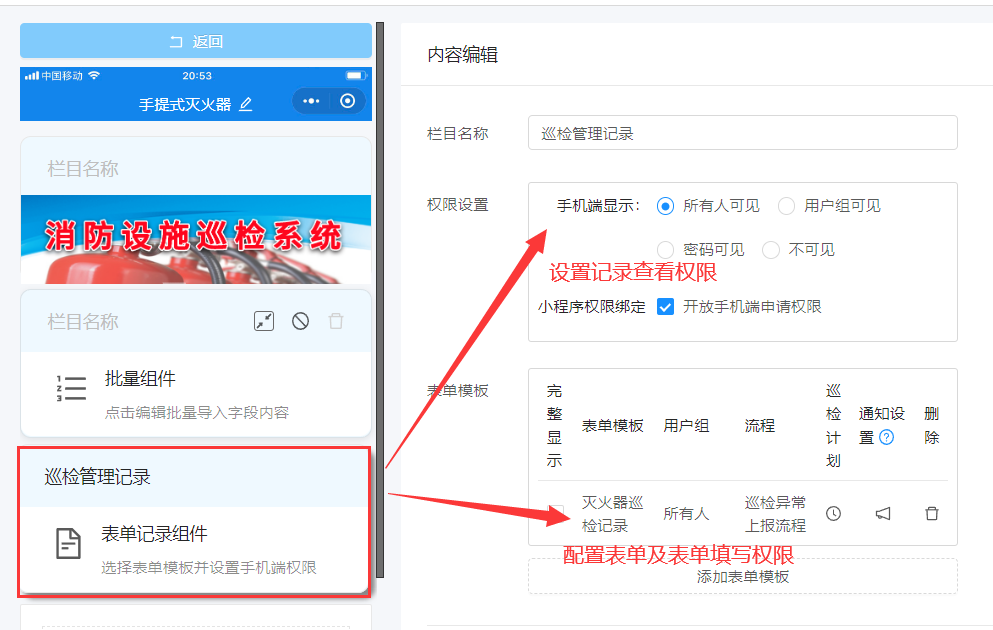Click the shrink/collapse icon in 栏目名称 header
993x630 pixels.
click(264, 321)
